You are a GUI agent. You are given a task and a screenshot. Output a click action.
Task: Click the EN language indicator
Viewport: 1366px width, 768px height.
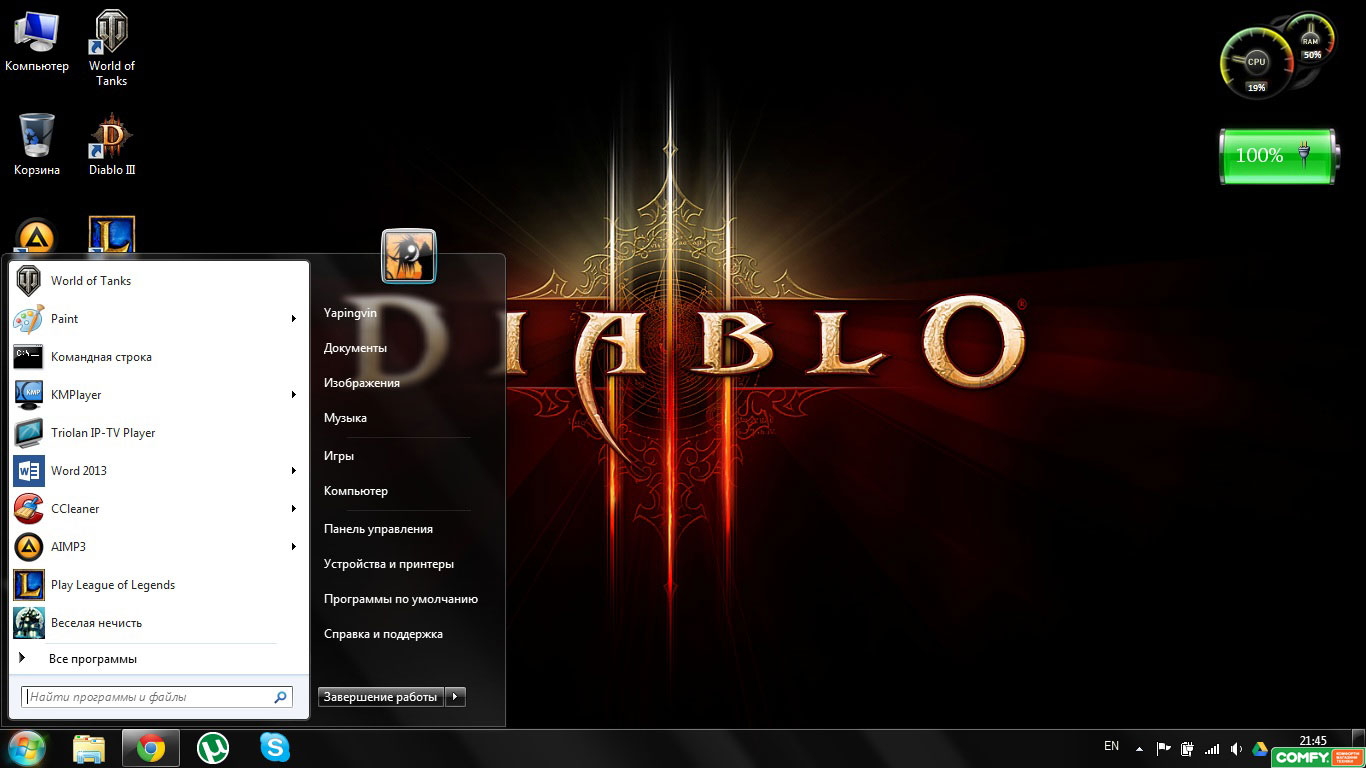click(1111, 746)
